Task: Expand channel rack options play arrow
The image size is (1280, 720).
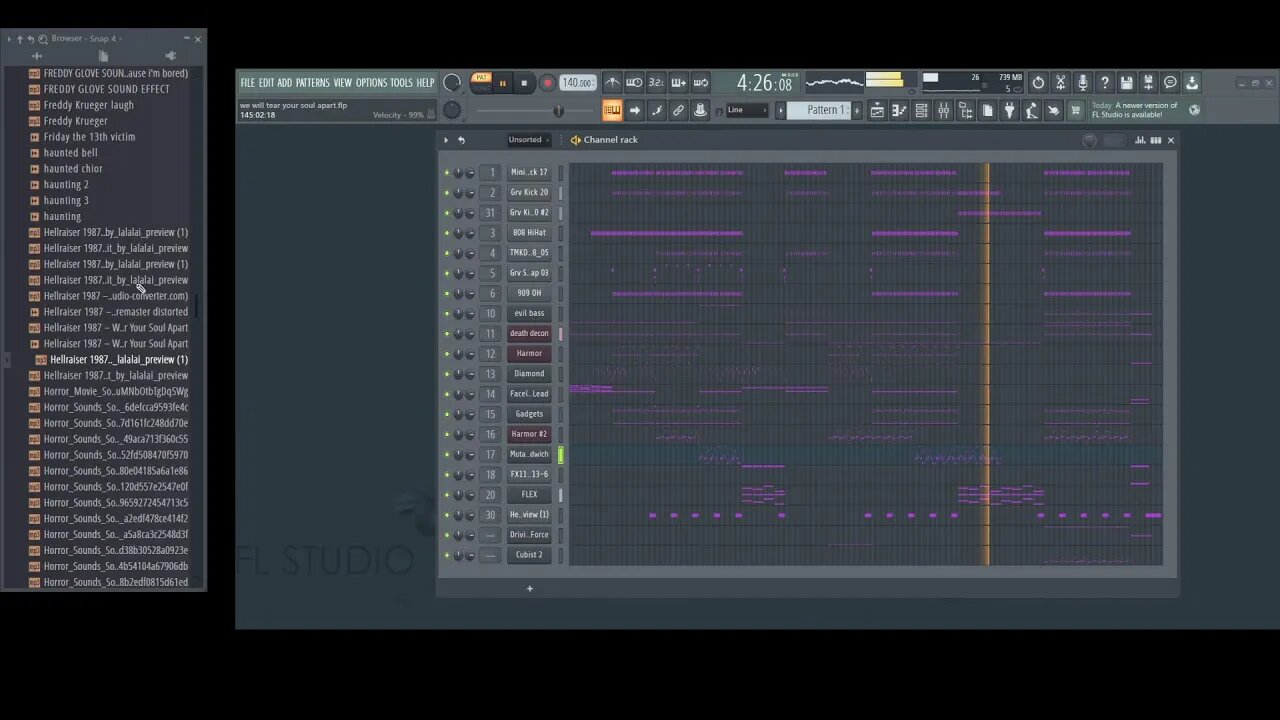Action: [446, 140]
